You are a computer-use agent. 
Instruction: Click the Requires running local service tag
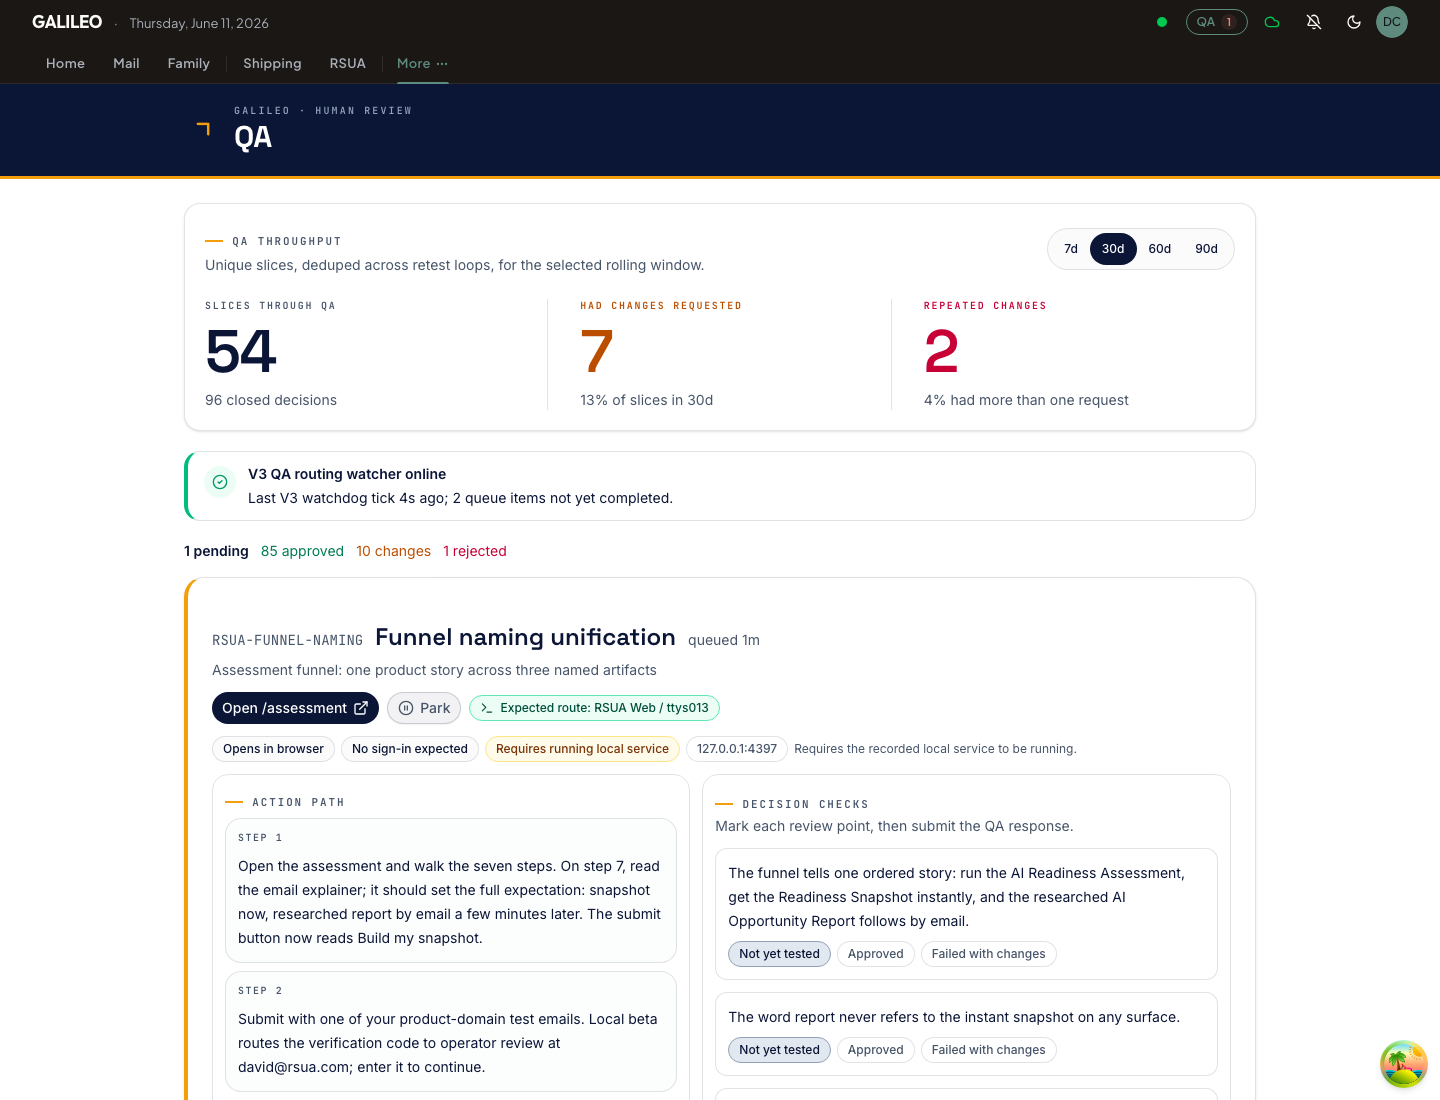tap(582, 749)
